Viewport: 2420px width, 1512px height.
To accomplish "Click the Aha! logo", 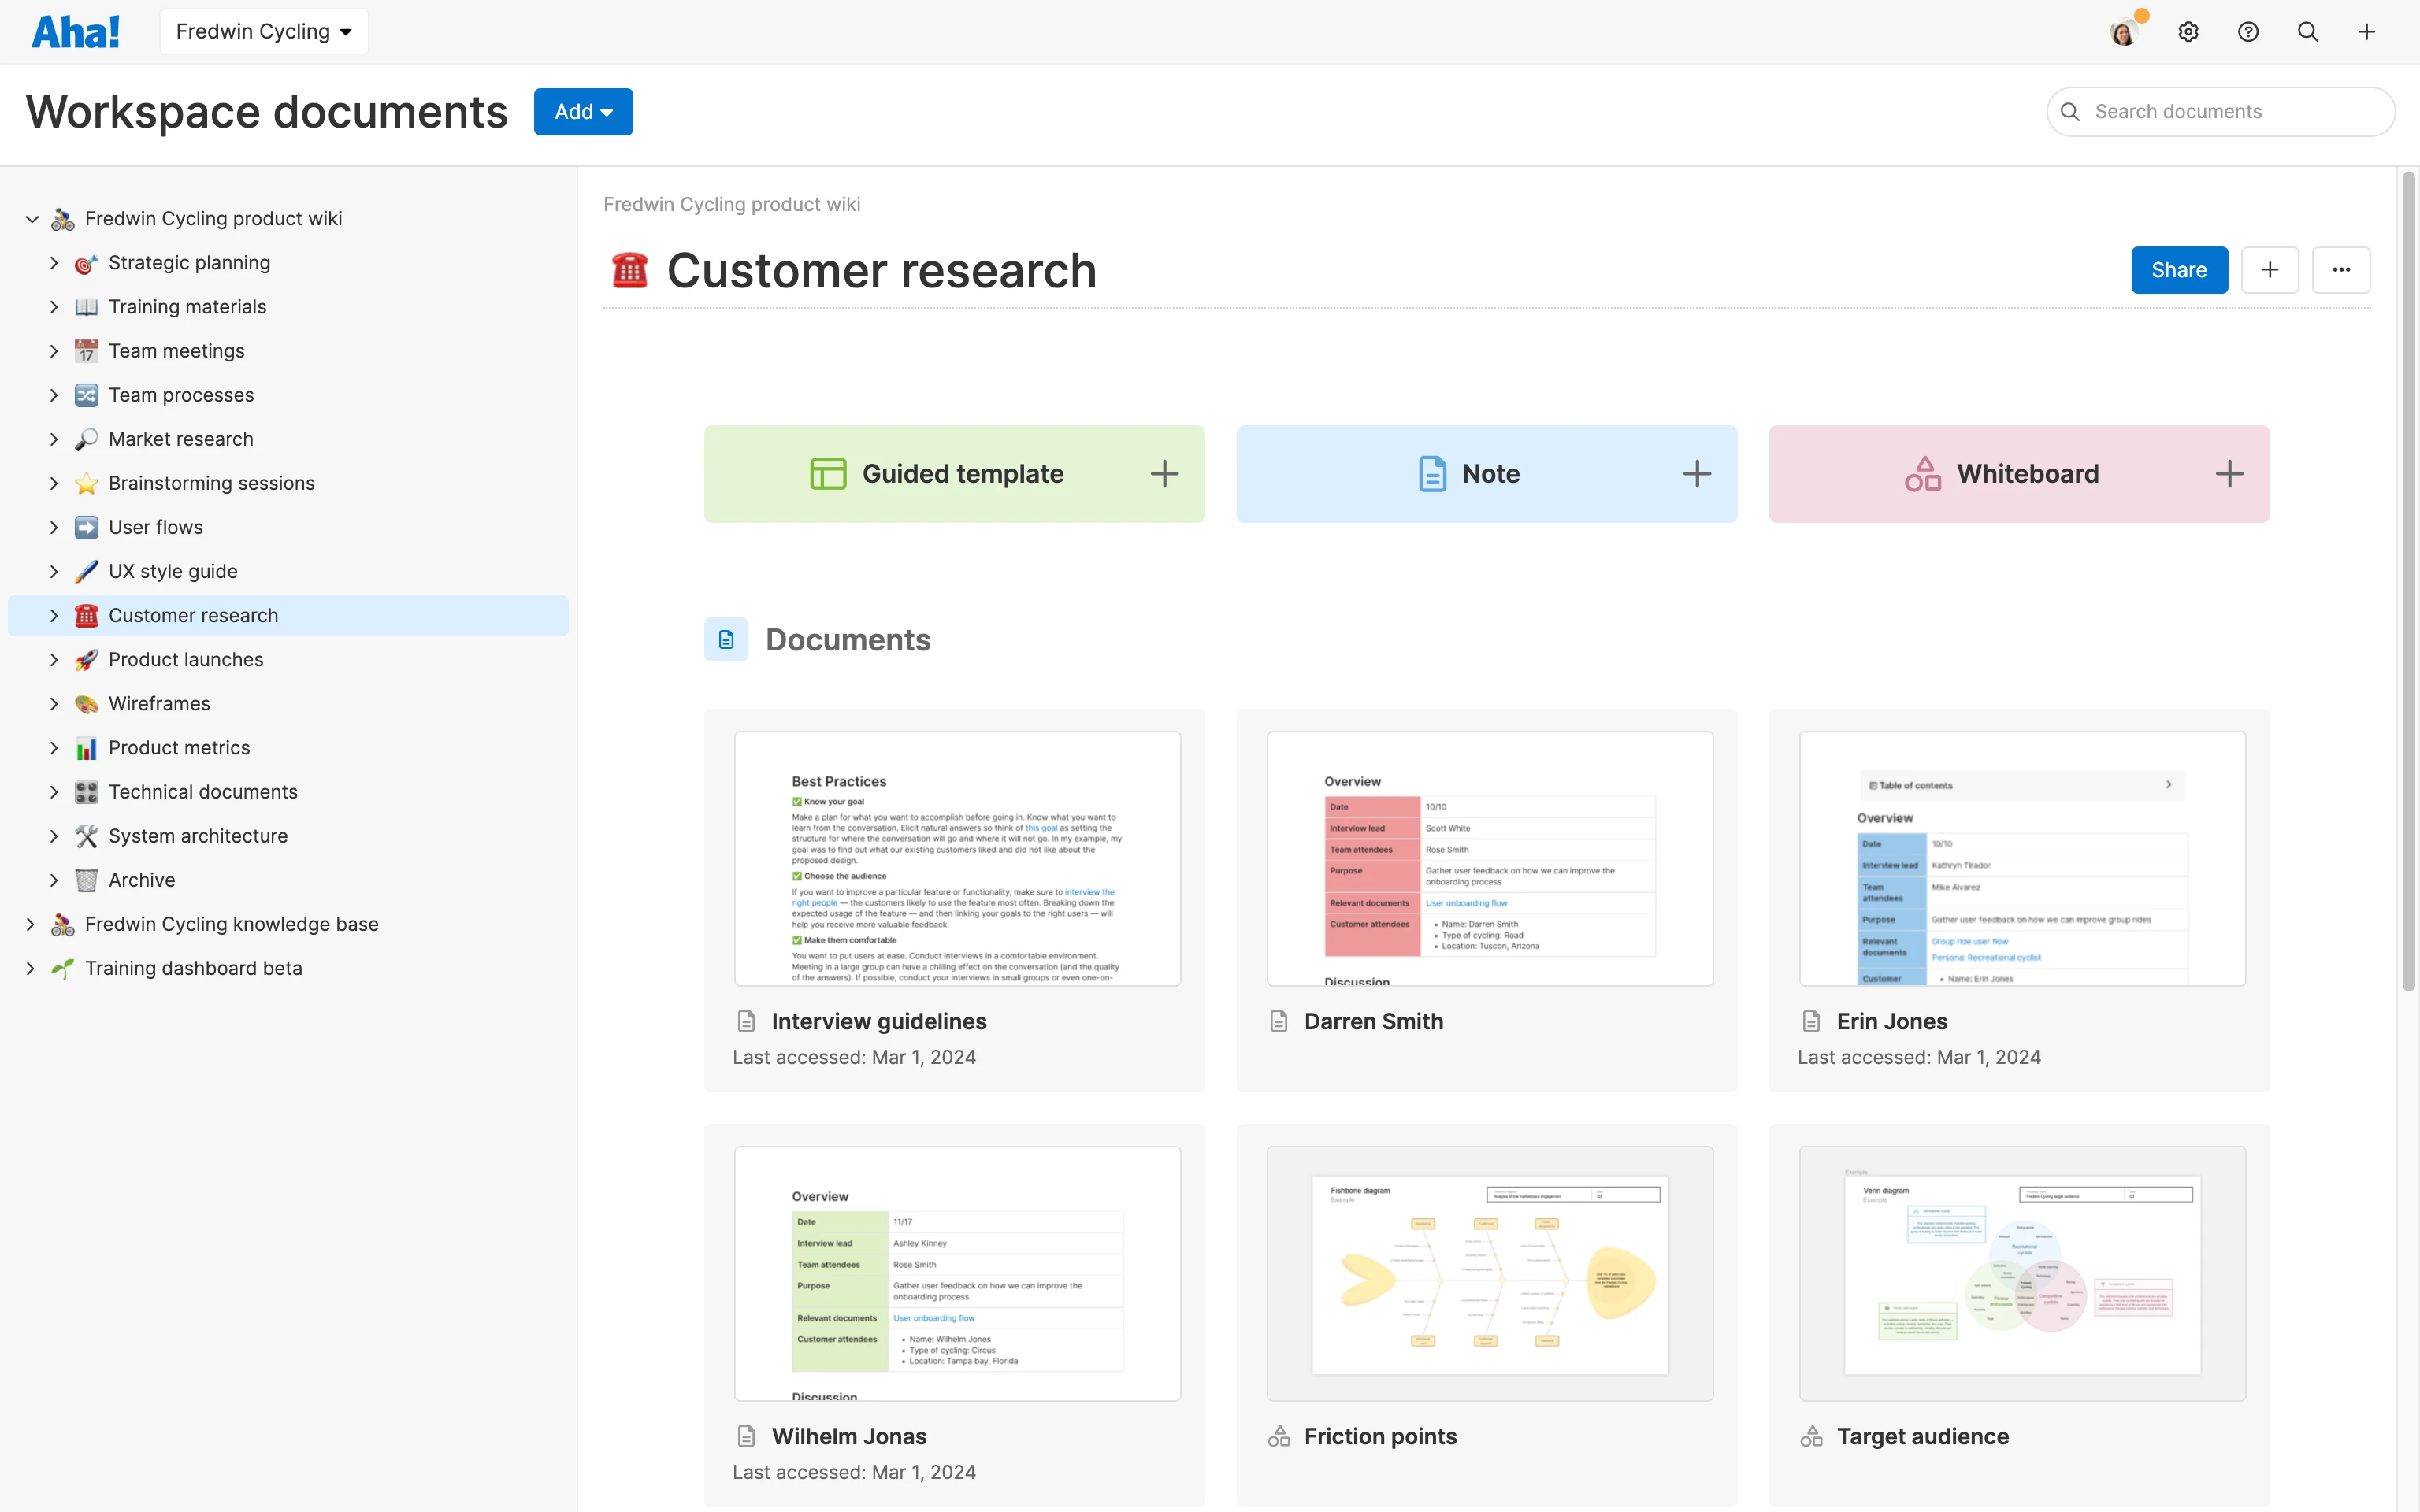I will pos(76,31).
